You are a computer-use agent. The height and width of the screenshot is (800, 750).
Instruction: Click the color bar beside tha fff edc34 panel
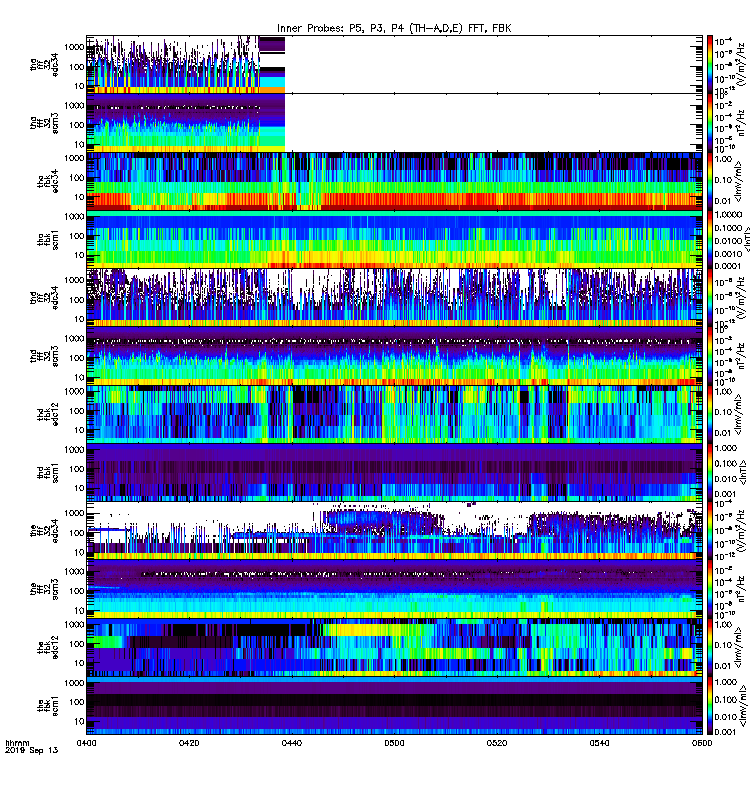pyautogui.click(x=710, y=64)
